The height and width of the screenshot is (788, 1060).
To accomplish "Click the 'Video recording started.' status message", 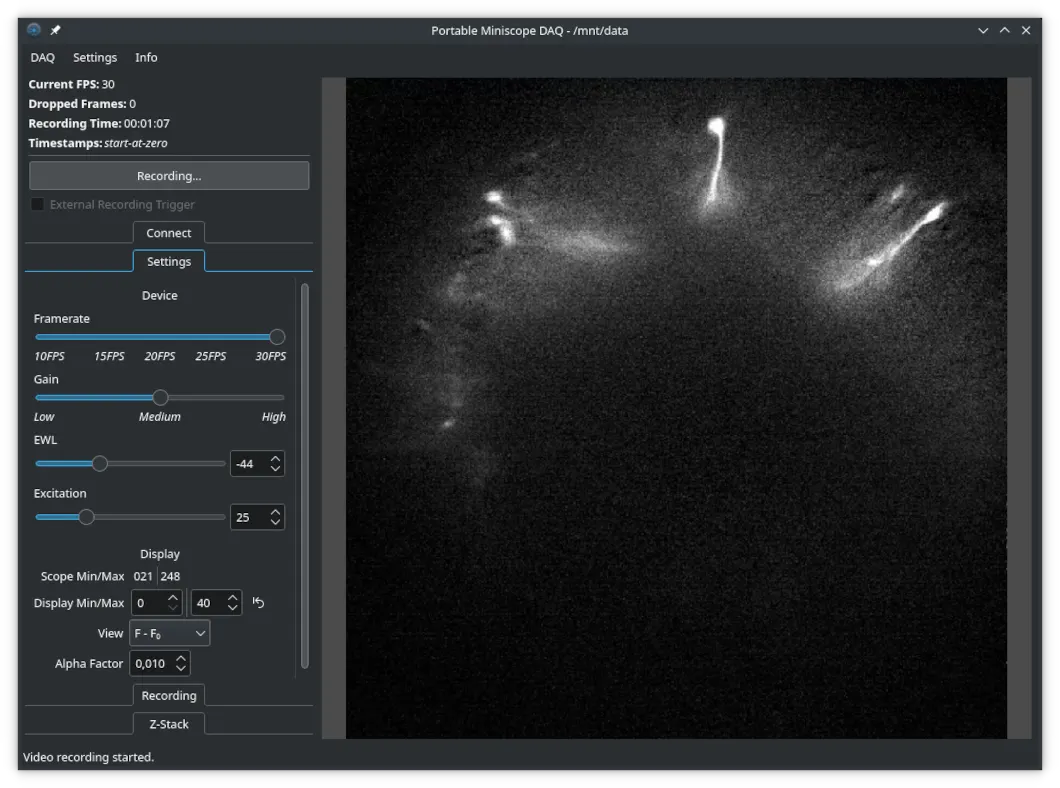I will point(89,757).
